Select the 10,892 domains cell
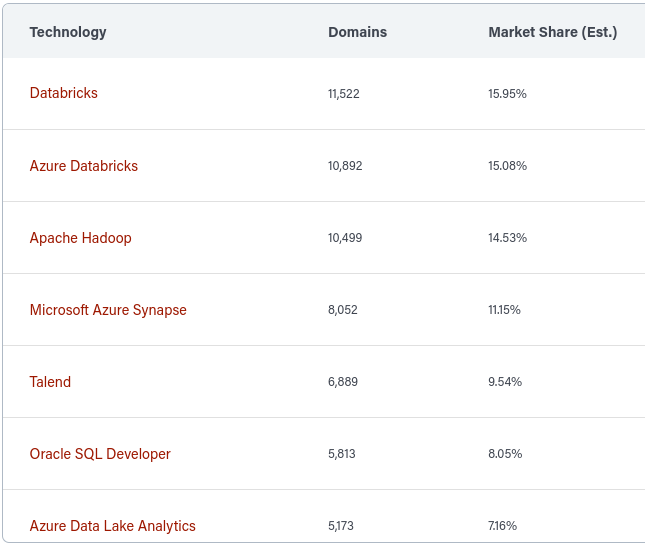Viewport: 645px width, 543px height. [345, 166]
